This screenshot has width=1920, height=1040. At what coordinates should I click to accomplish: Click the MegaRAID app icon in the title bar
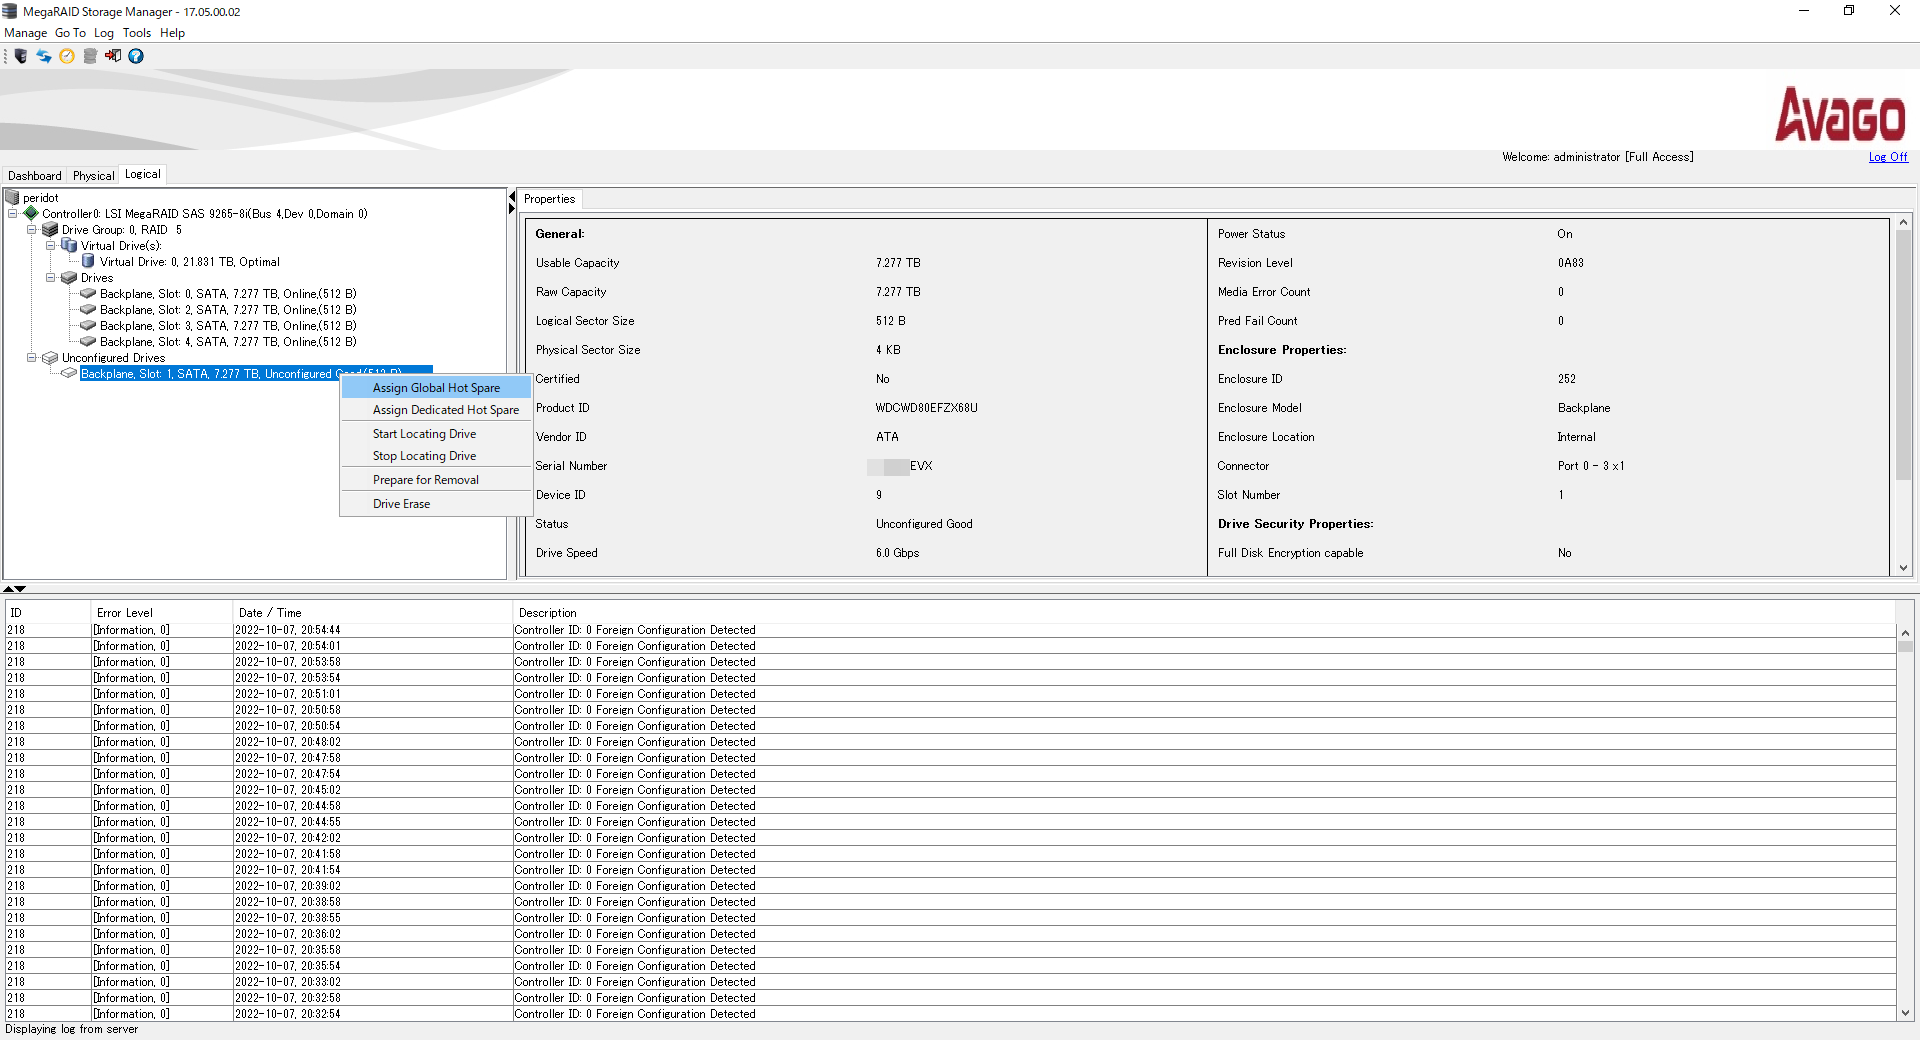tap(10, 11)
